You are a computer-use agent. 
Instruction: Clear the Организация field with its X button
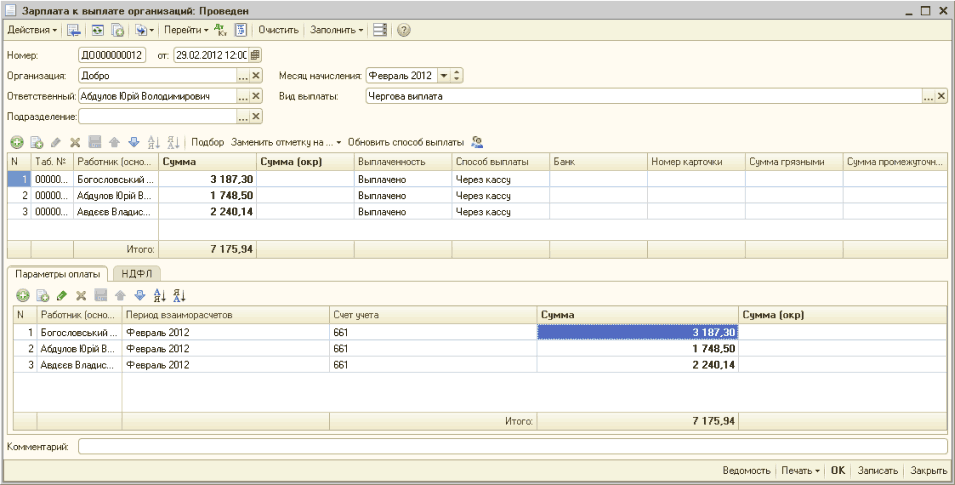(255, 76)
